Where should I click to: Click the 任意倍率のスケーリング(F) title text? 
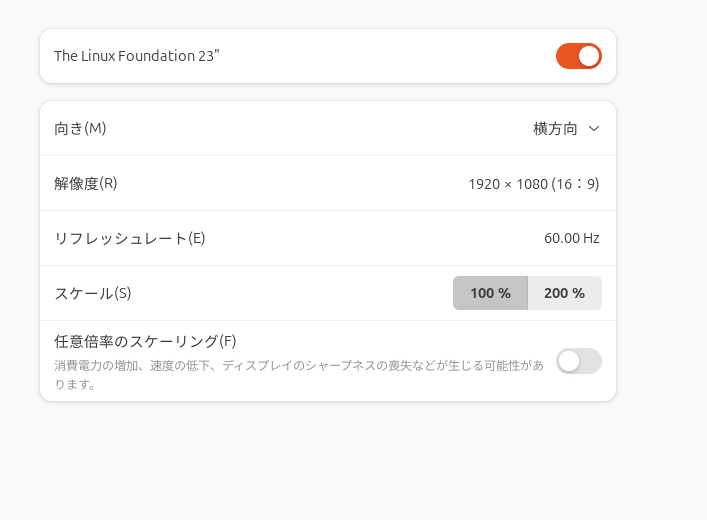(x=145, y=341)
